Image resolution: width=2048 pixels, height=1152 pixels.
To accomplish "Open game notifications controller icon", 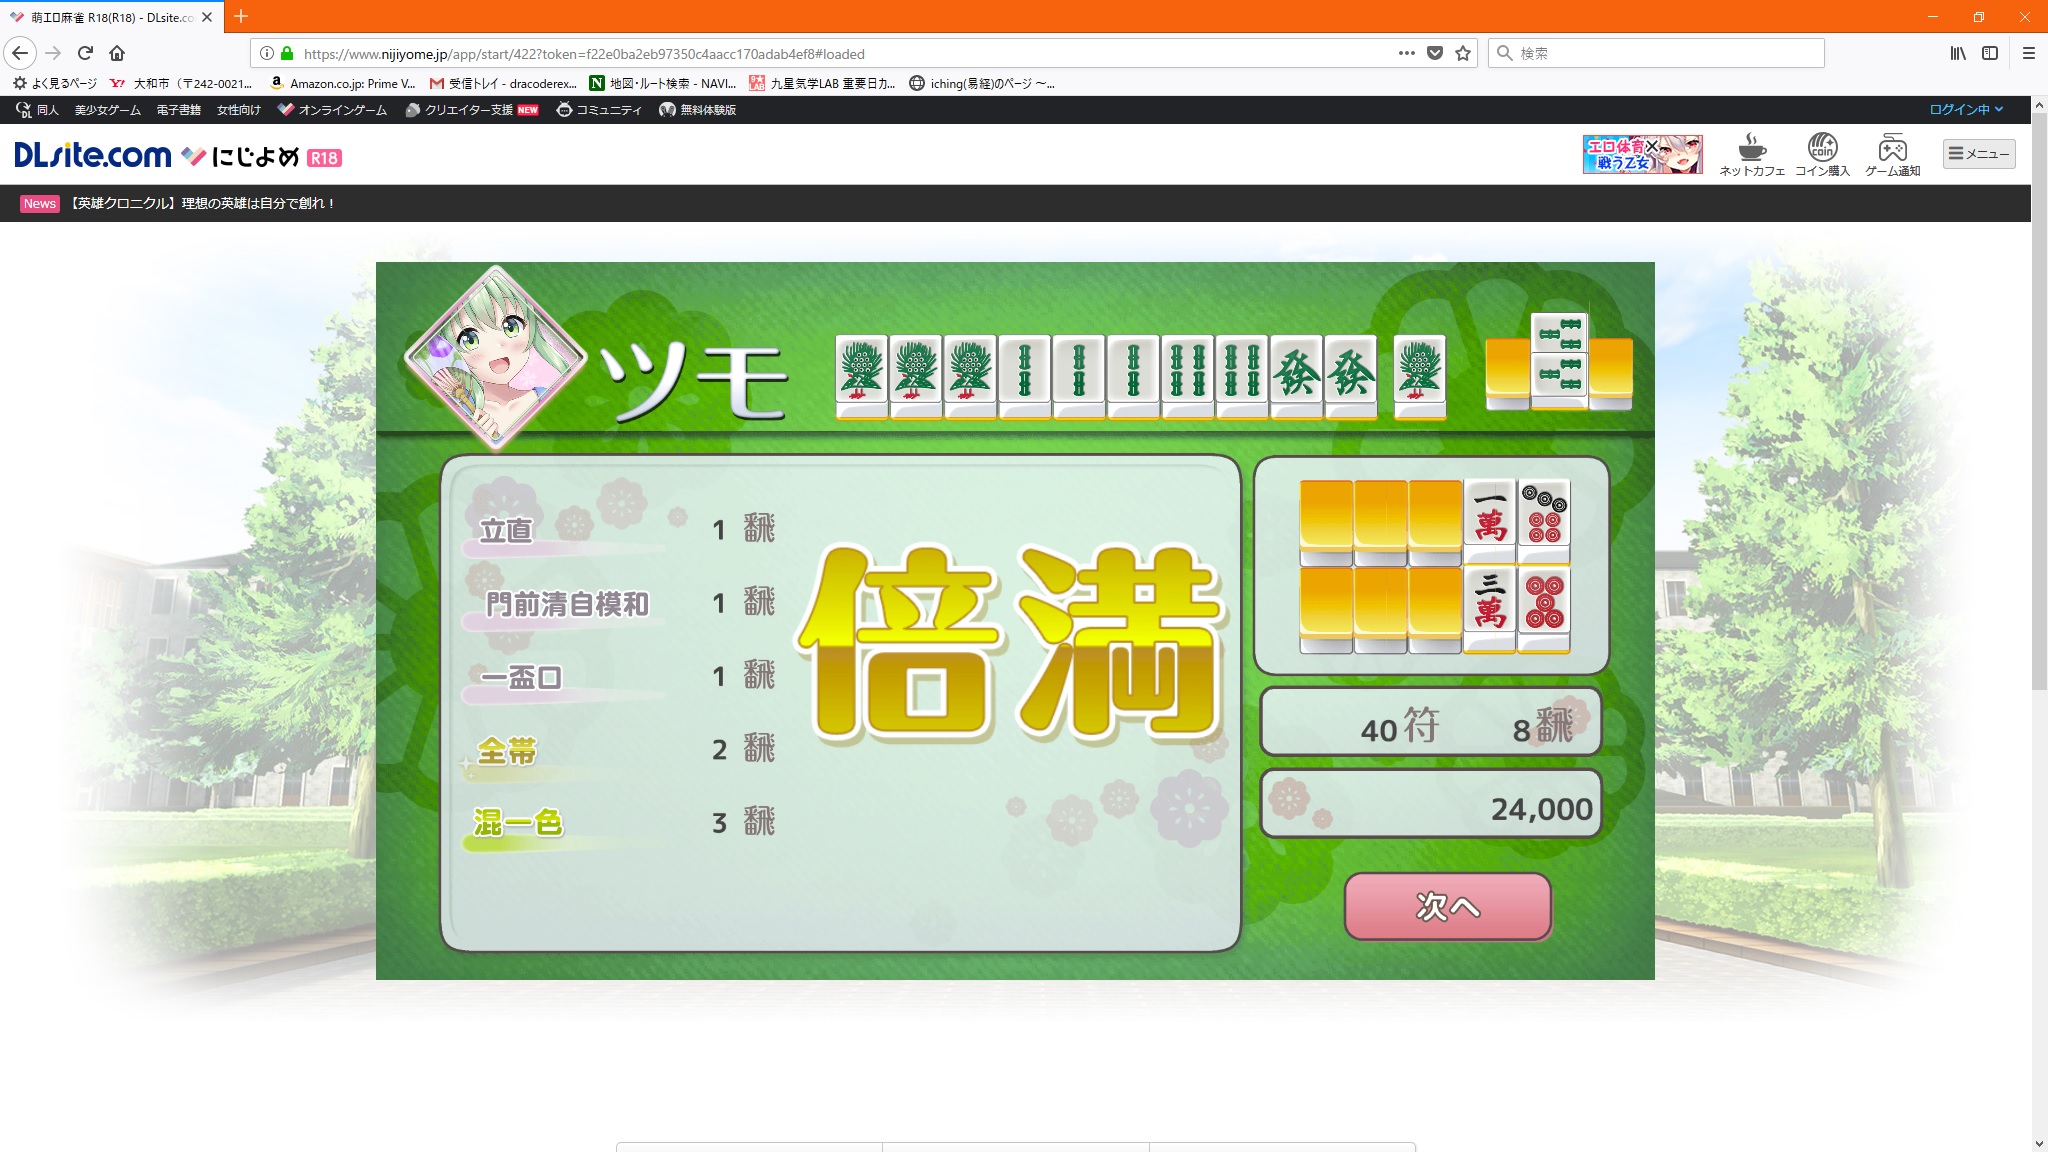I will click(x=1892, y=148).
